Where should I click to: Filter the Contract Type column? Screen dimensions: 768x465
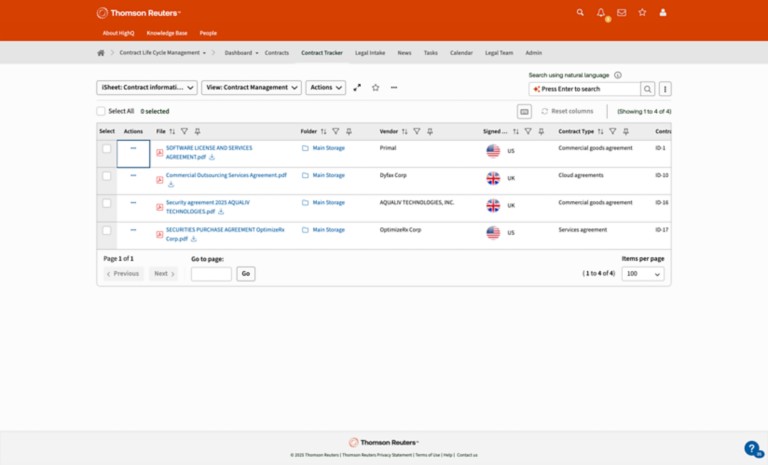tap(613, 131)
